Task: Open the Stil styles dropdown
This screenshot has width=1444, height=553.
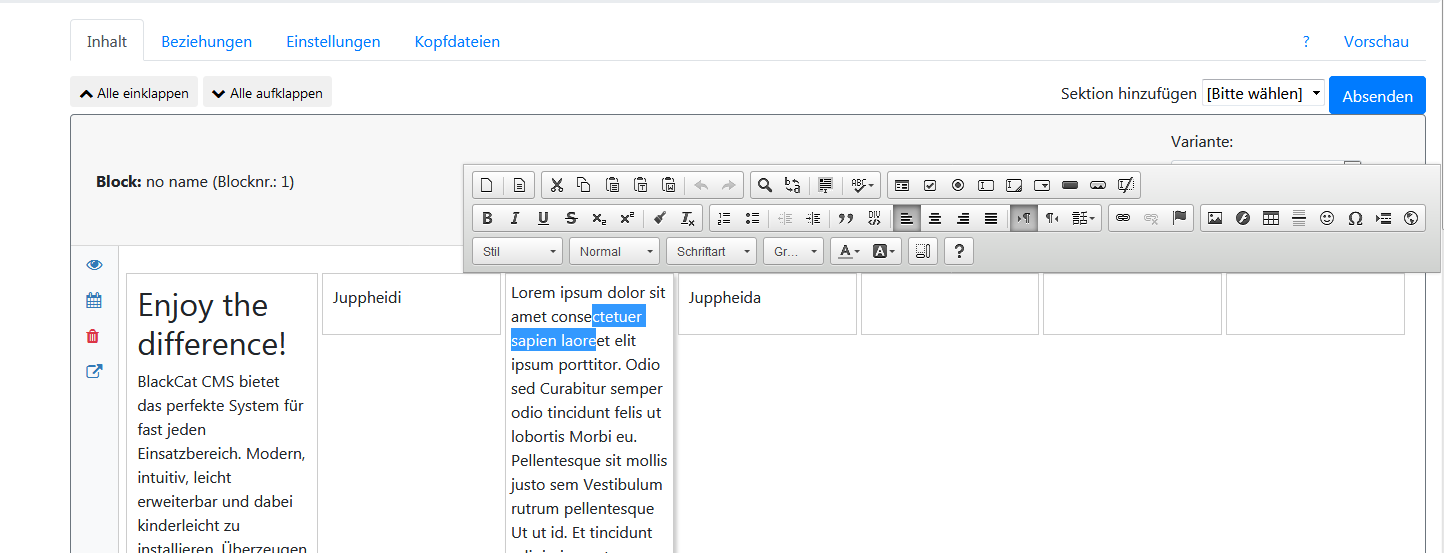Action: pyautogui.click(x=518, y=251)
